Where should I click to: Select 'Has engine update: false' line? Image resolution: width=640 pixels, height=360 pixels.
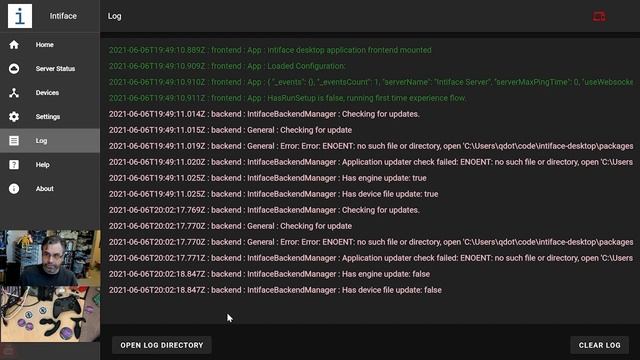pyautogui.click(x=269, y=274)
